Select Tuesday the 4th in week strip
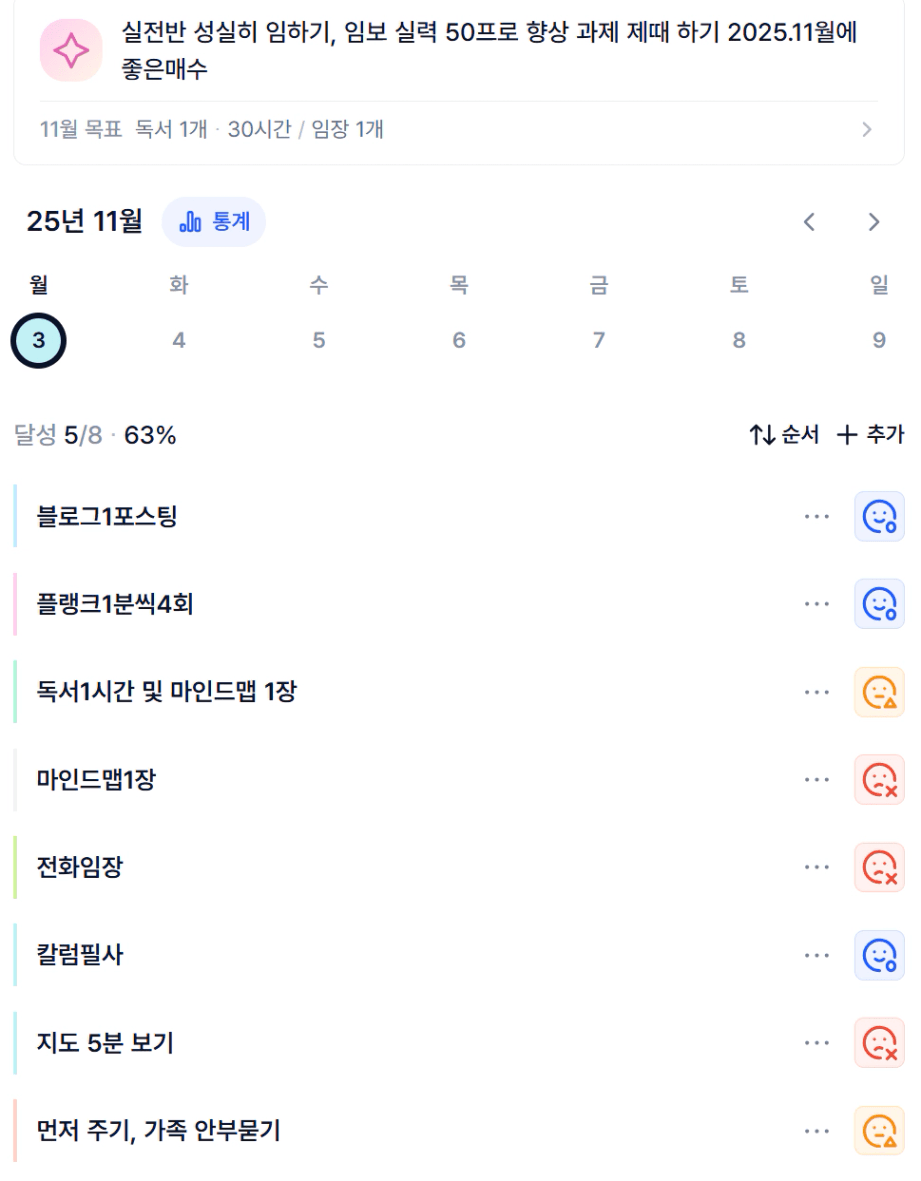This screenshot has width=921, height=1181. [179, 341]
